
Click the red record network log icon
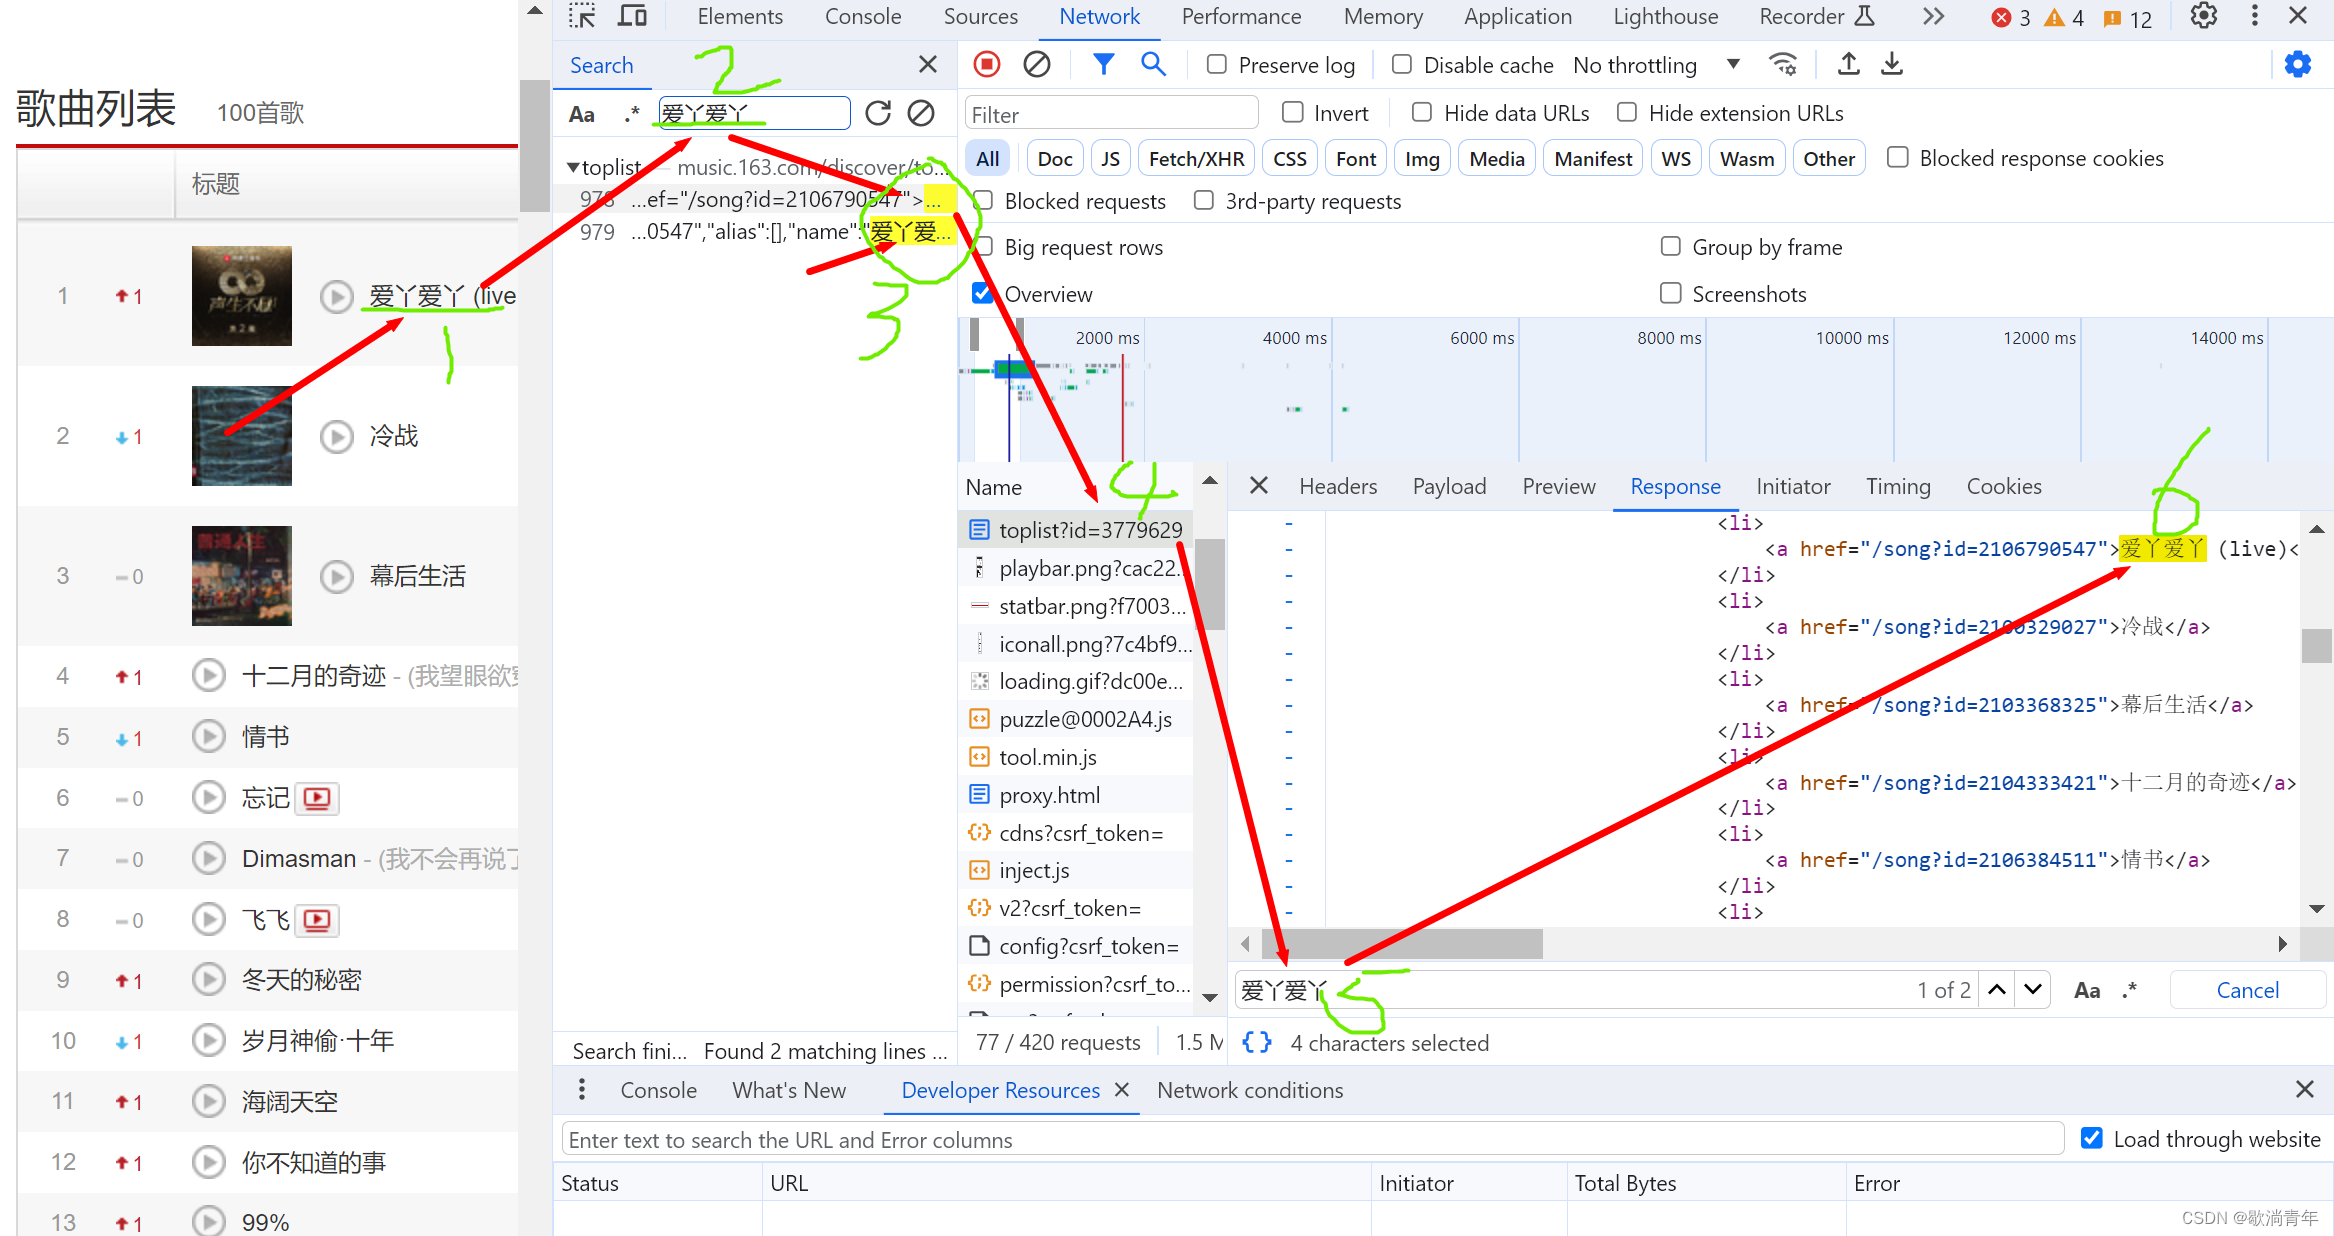tap(987, 65)
